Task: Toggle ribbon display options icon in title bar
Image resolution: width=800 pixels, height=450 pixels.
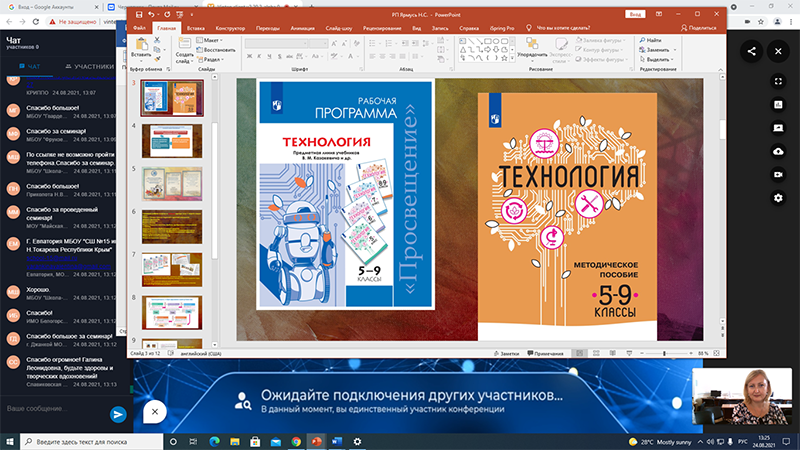Action: [659, 14]
